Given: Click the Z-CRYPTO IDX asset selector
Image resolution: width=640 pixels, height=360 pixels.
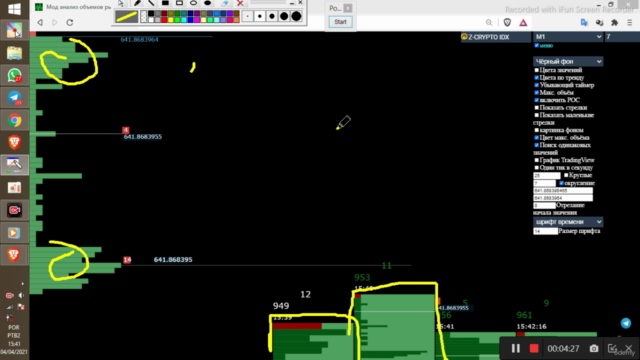Looking at the screenshot, I should [x=496, y=37].
